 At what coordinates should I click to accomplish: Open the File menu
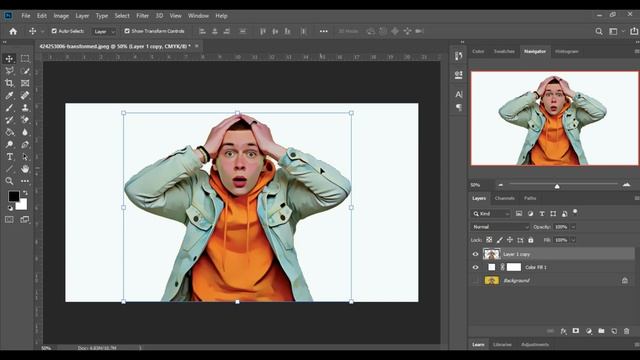pos(26,16)
